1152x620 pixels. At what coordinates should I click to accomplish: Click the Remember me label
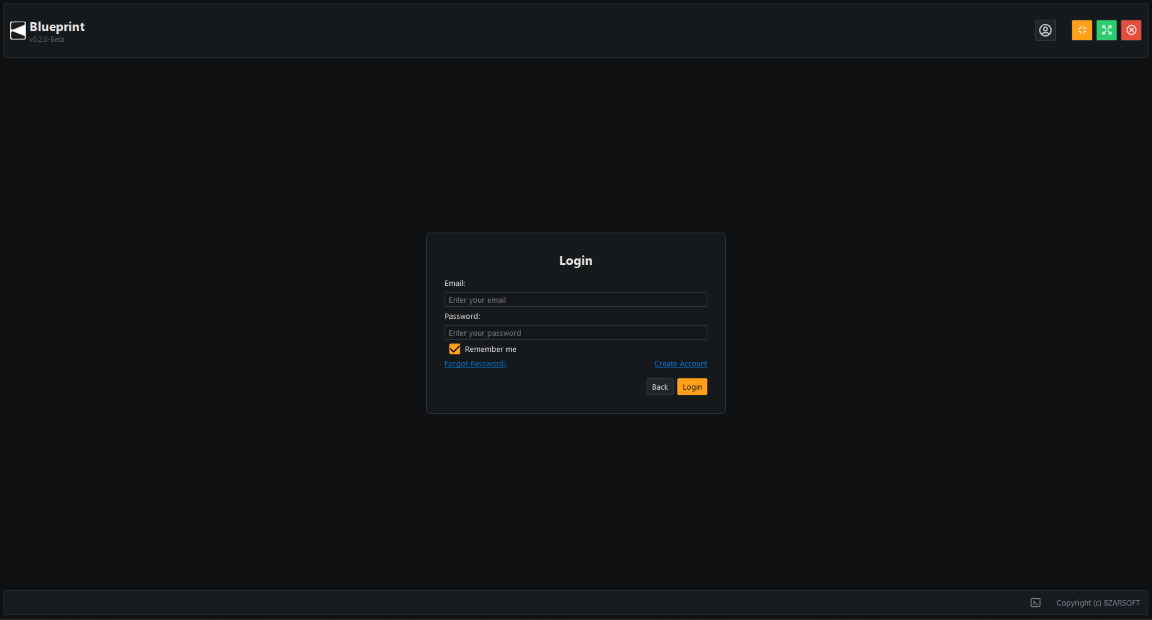click(x=490, y=350)
